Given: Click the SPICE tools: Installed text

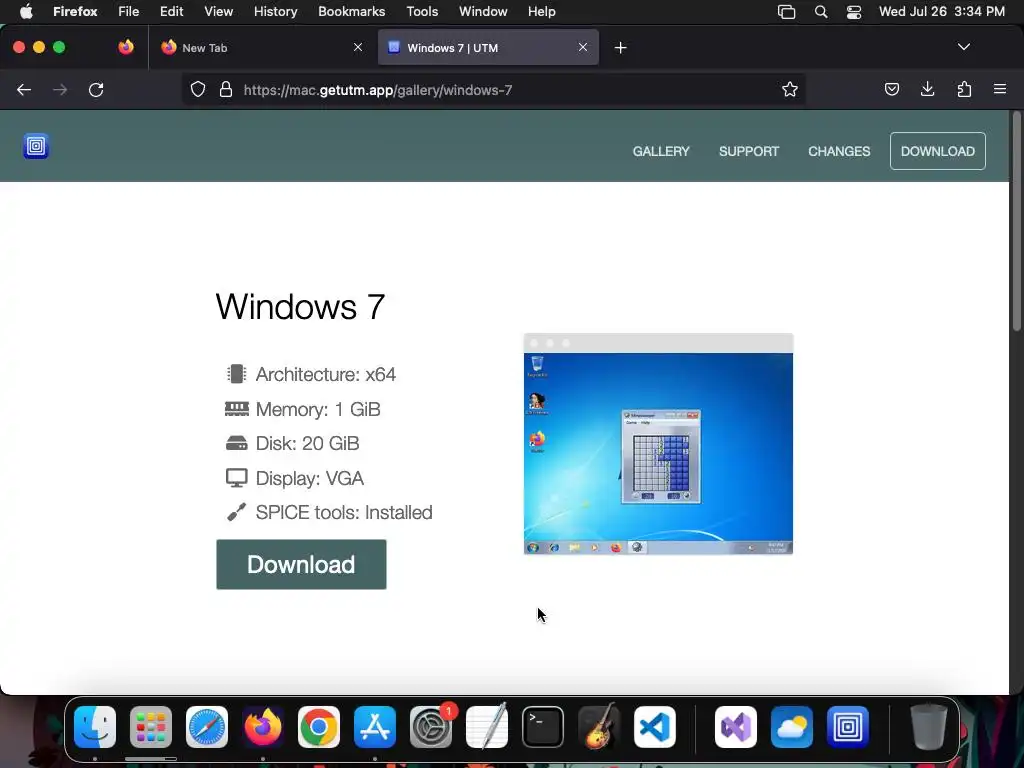Looking at the screenshot, I should pyautogui.click(x=344, y=513).
